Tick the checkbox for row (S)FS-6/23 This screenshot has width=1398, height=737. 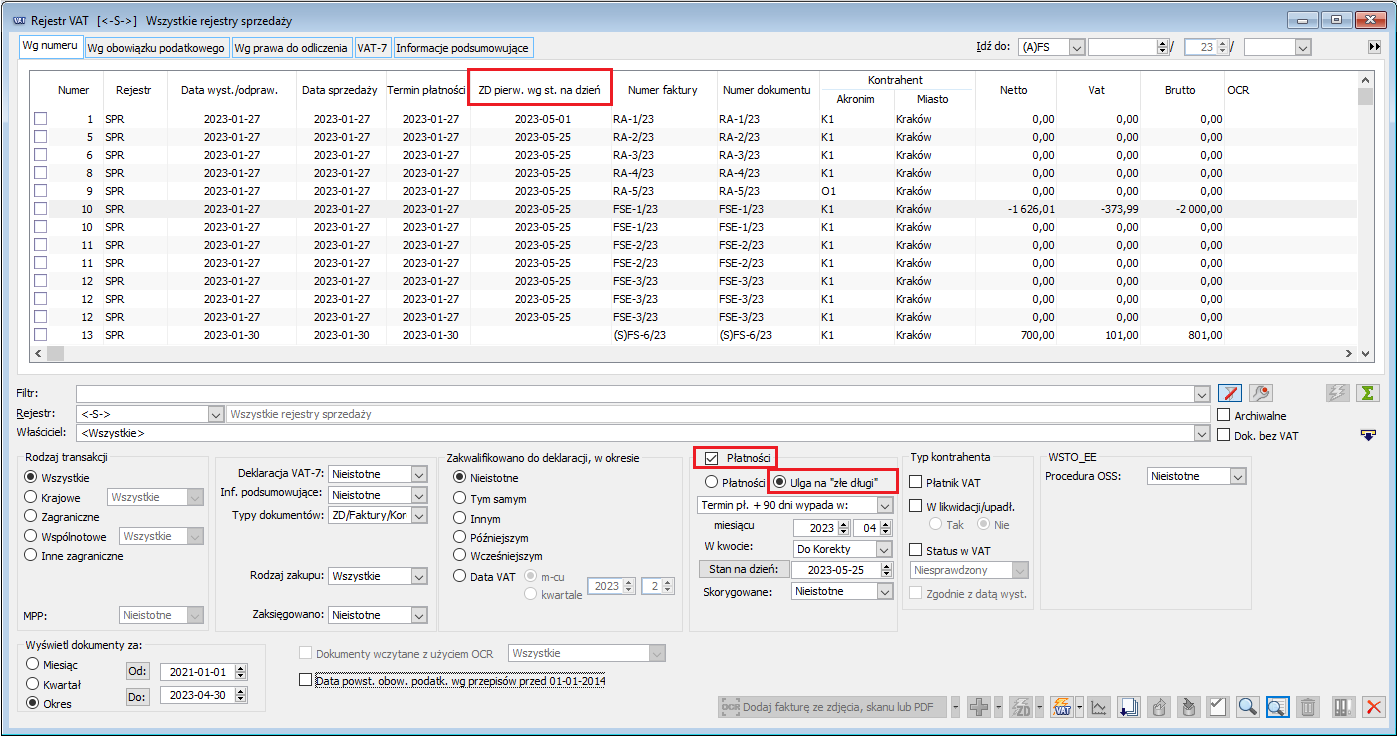41,335
